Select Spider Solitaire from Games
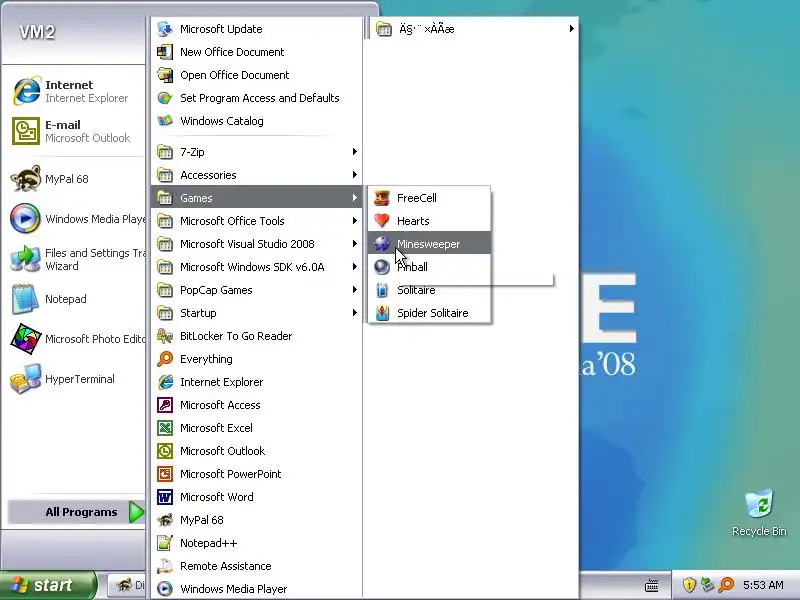This screenshot has width=800, height=600. pyautogui.click(x=429, y=313)
